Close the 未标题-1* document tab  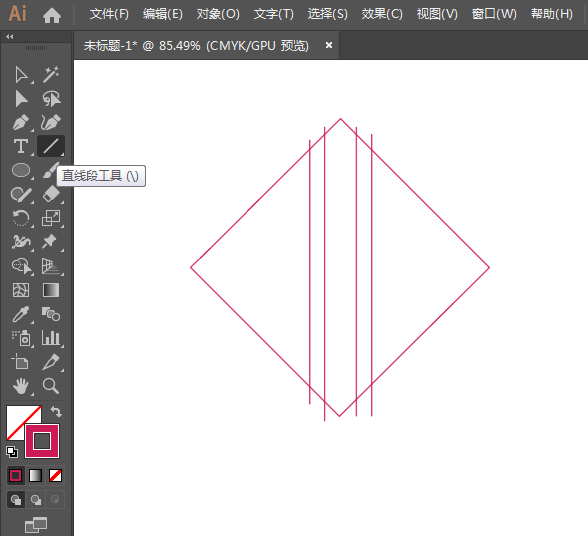click(x=329, y=45)
